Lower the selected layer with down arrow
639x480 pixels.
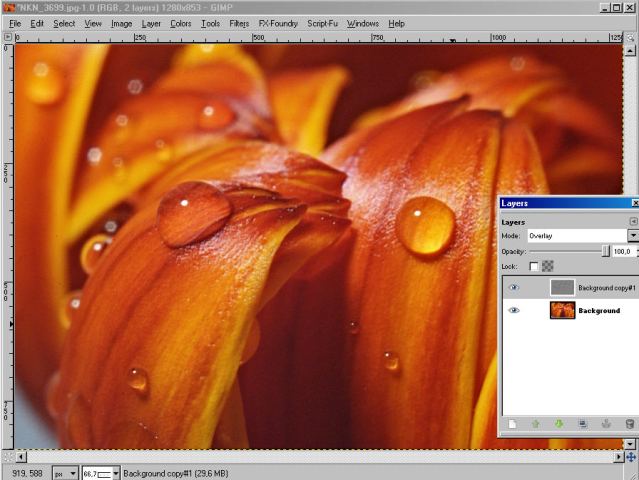pyautogui.click(x=559, y=424)
